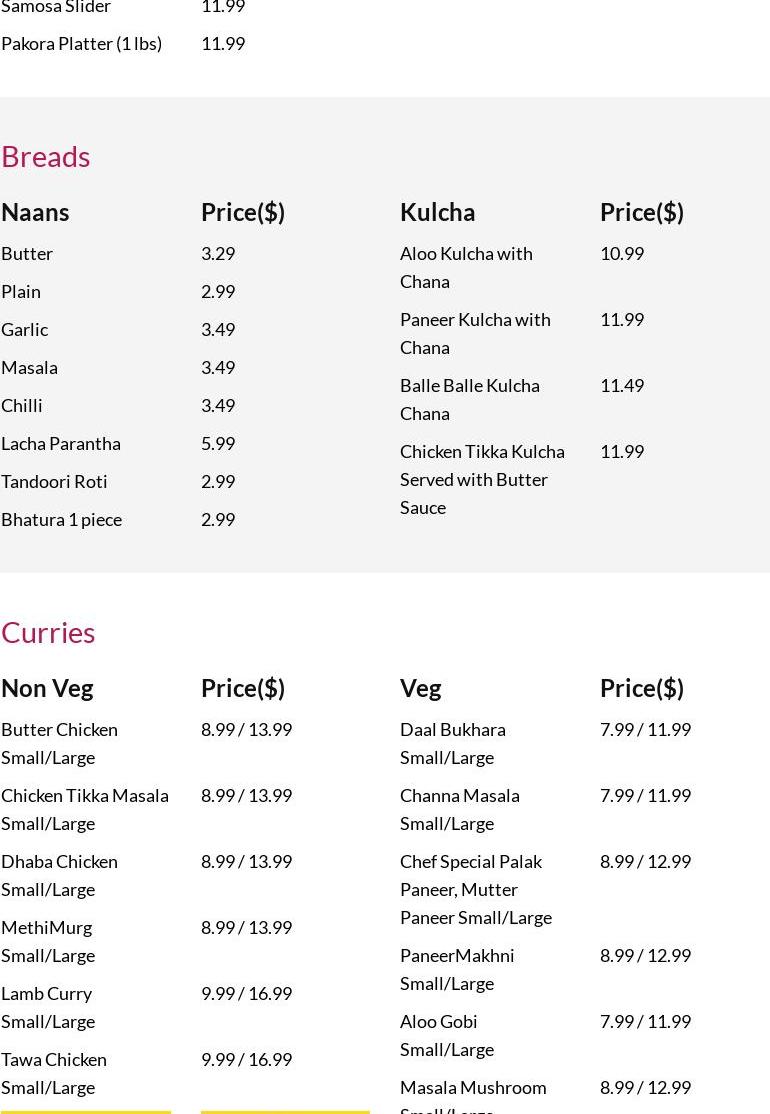Viewport: 770px width, 1114px height.
Task: Select Chef Special Palak Paneer item
Action: pos(475,889)
